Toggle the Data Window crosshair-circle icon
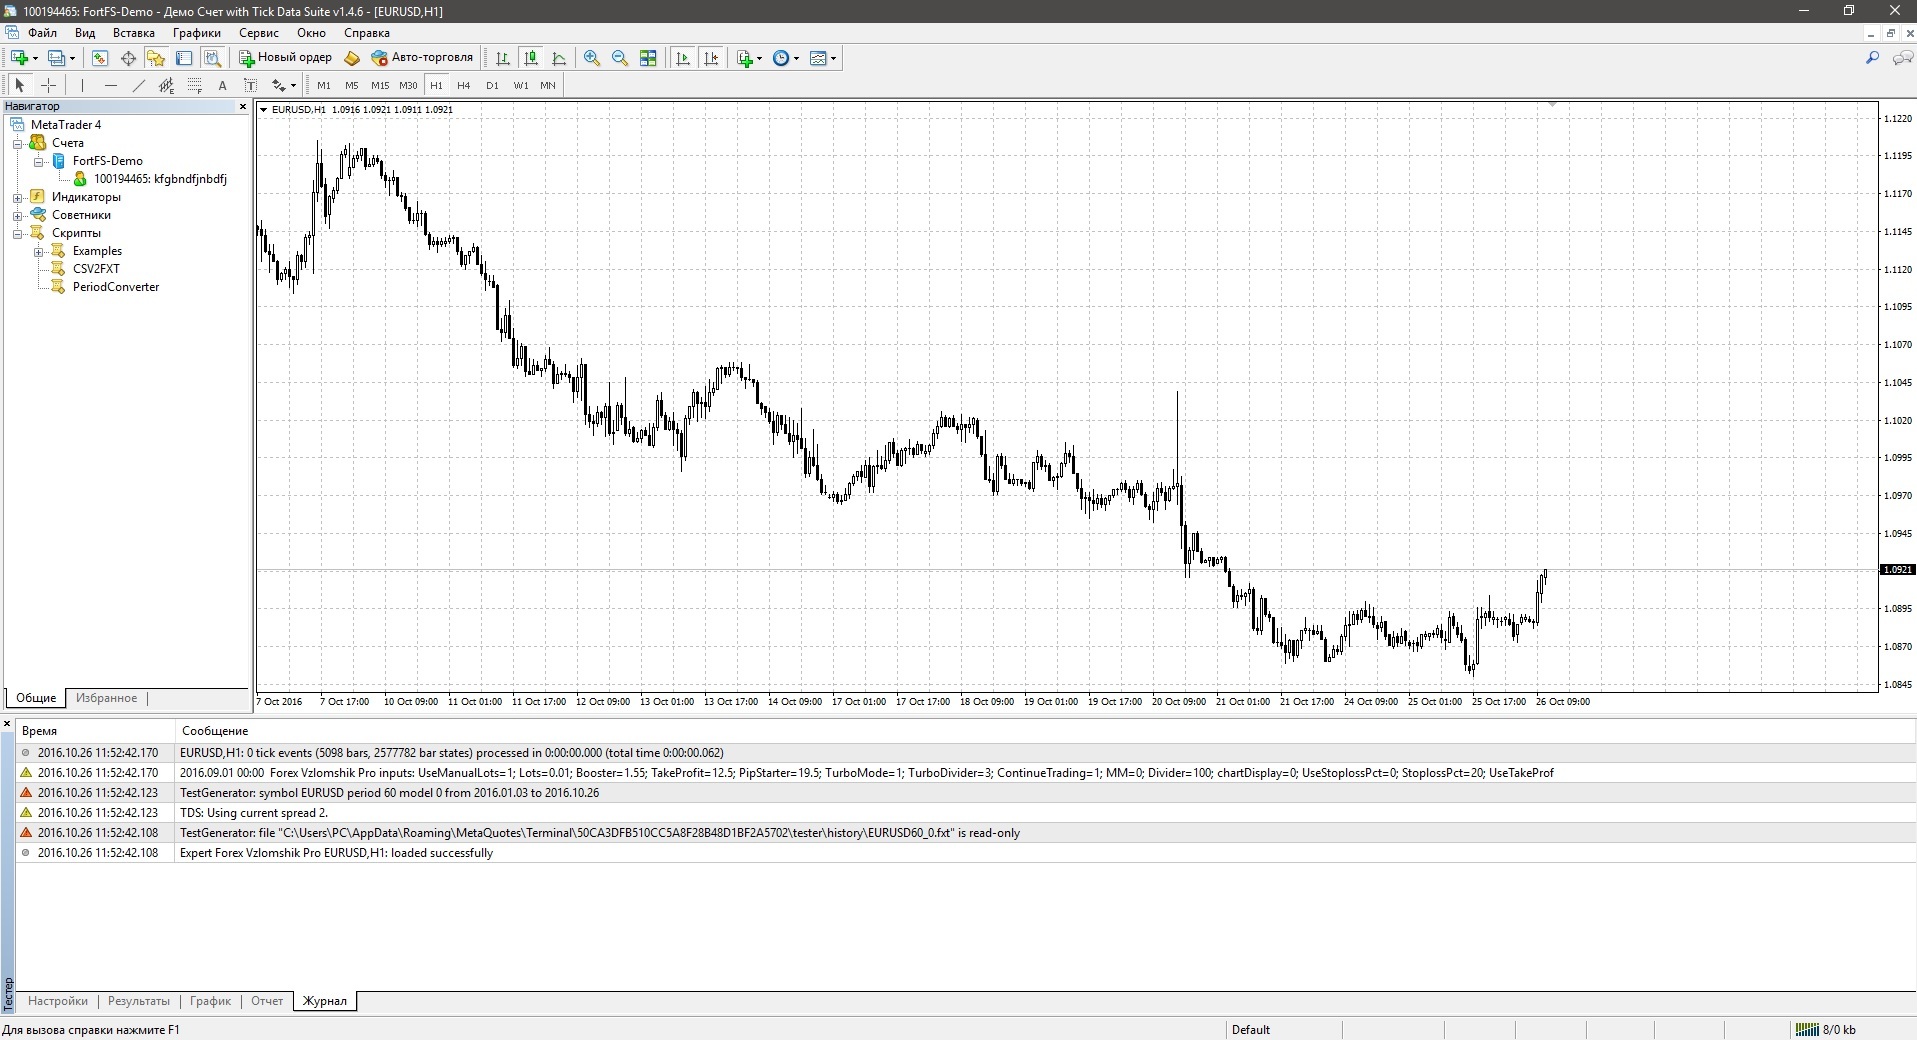 click(x=128, y=58)
